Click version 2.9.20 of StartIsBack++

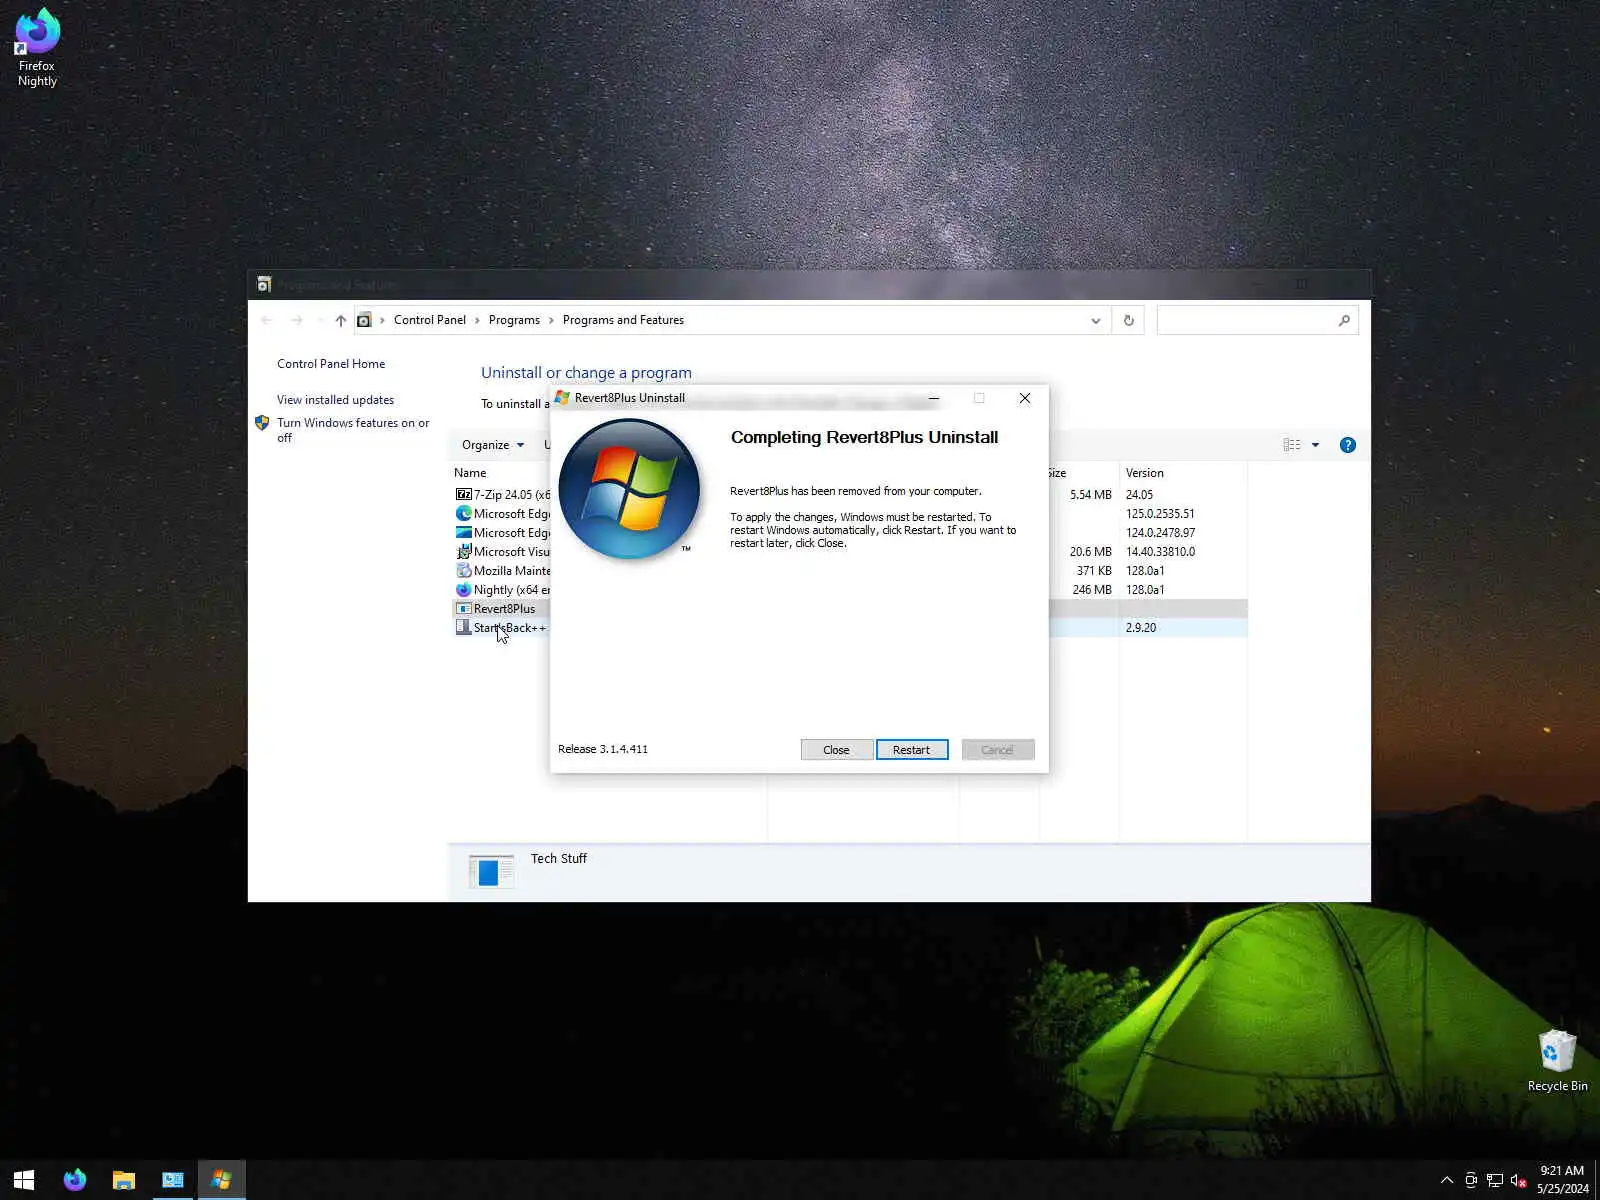click(1141, 628)
